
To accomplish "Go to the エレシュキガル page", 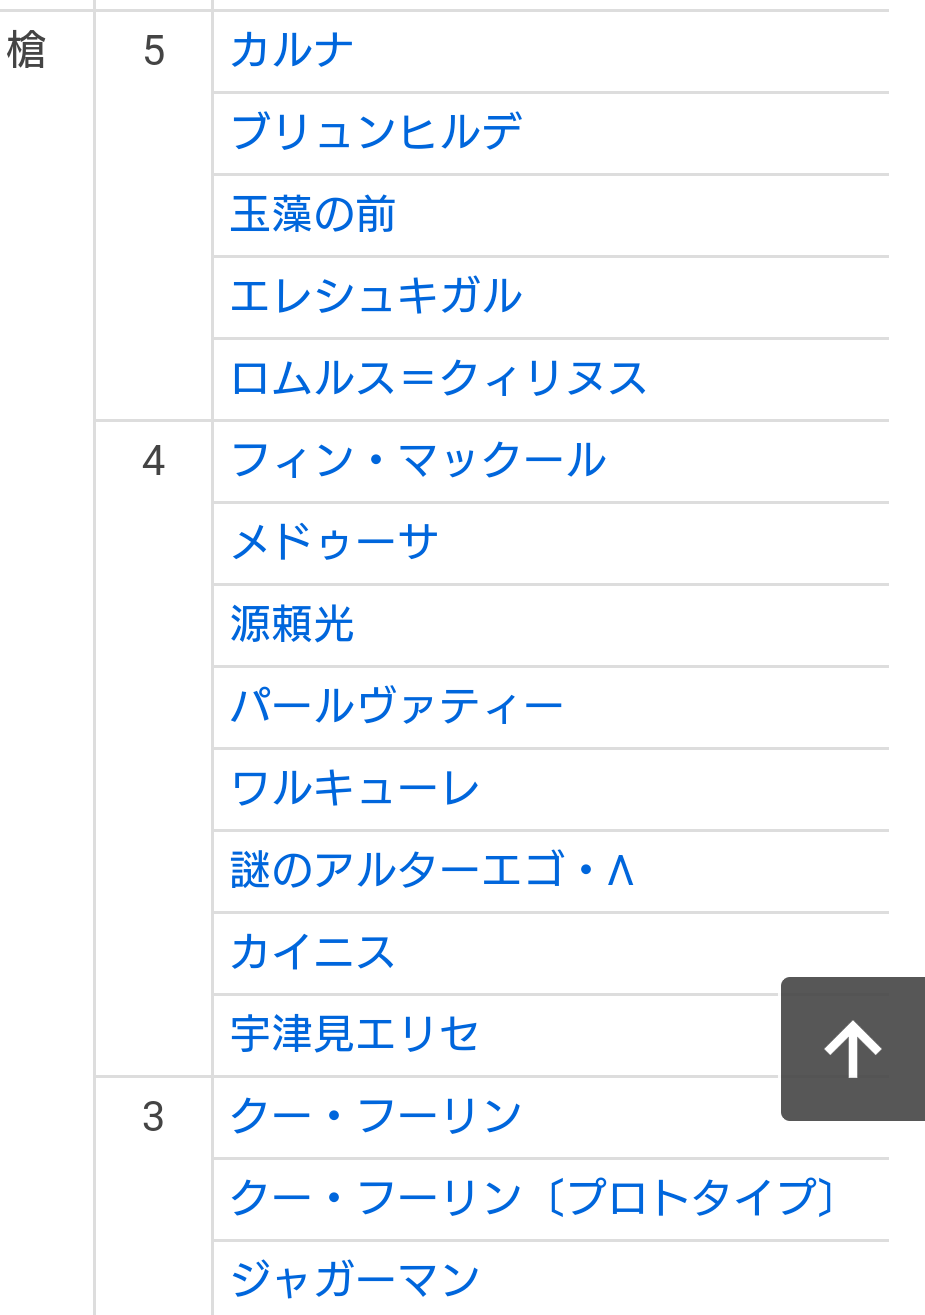I will coord(376,297).
